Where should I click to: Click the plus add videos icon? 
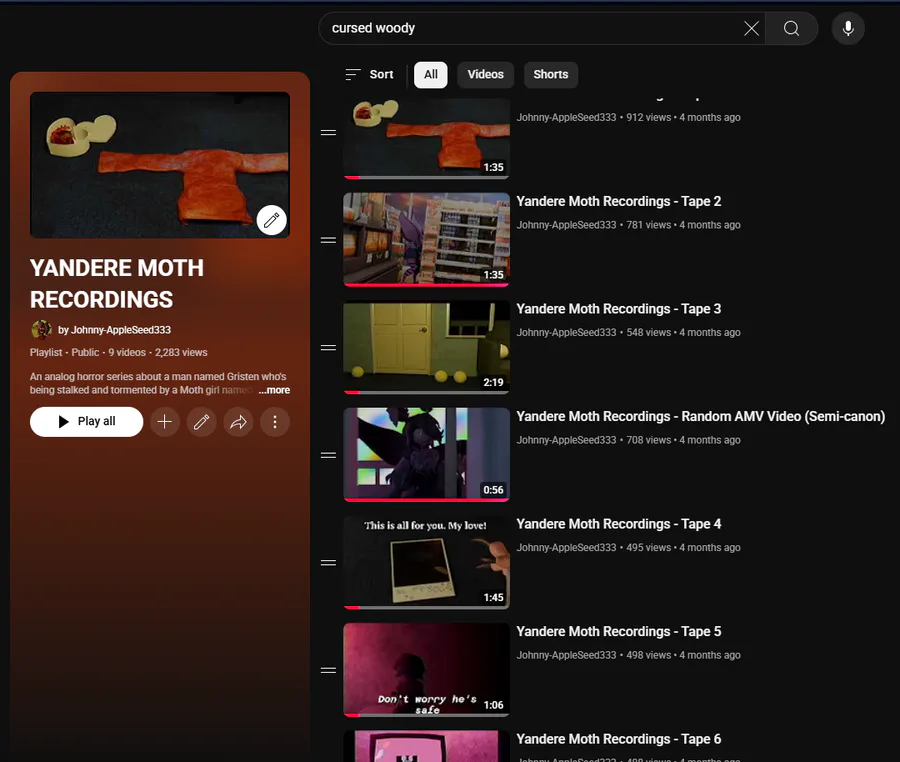click(x=165, y=422)
